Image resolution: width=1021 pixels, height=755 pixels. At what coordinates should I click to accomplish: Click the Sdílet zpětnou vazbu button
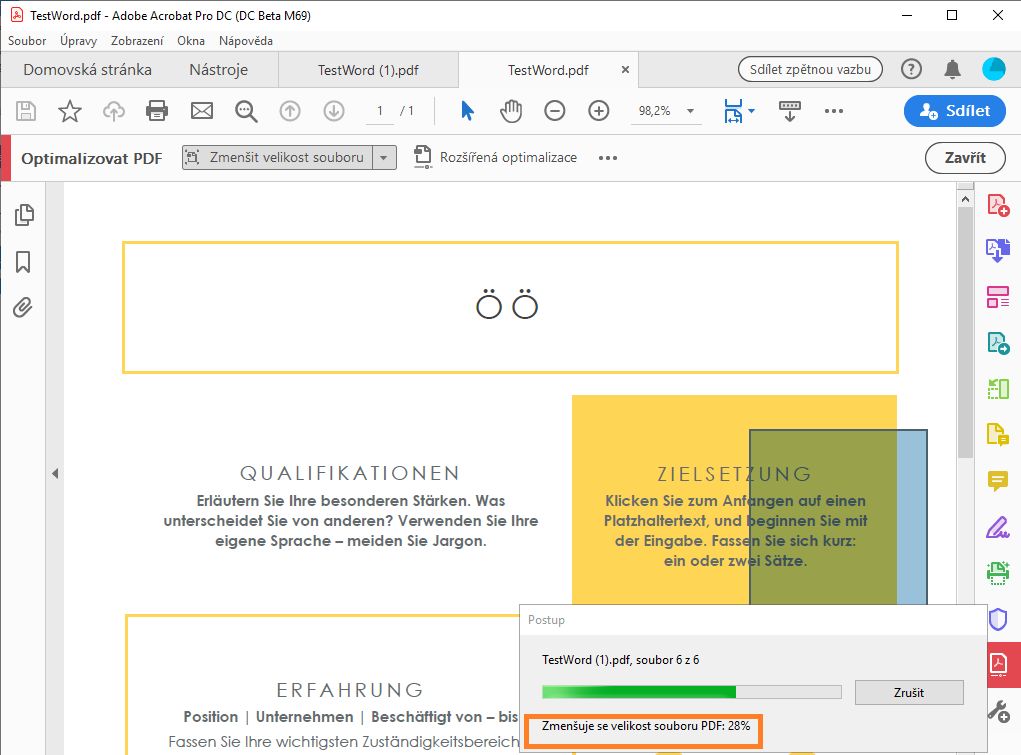click(810, 69)
